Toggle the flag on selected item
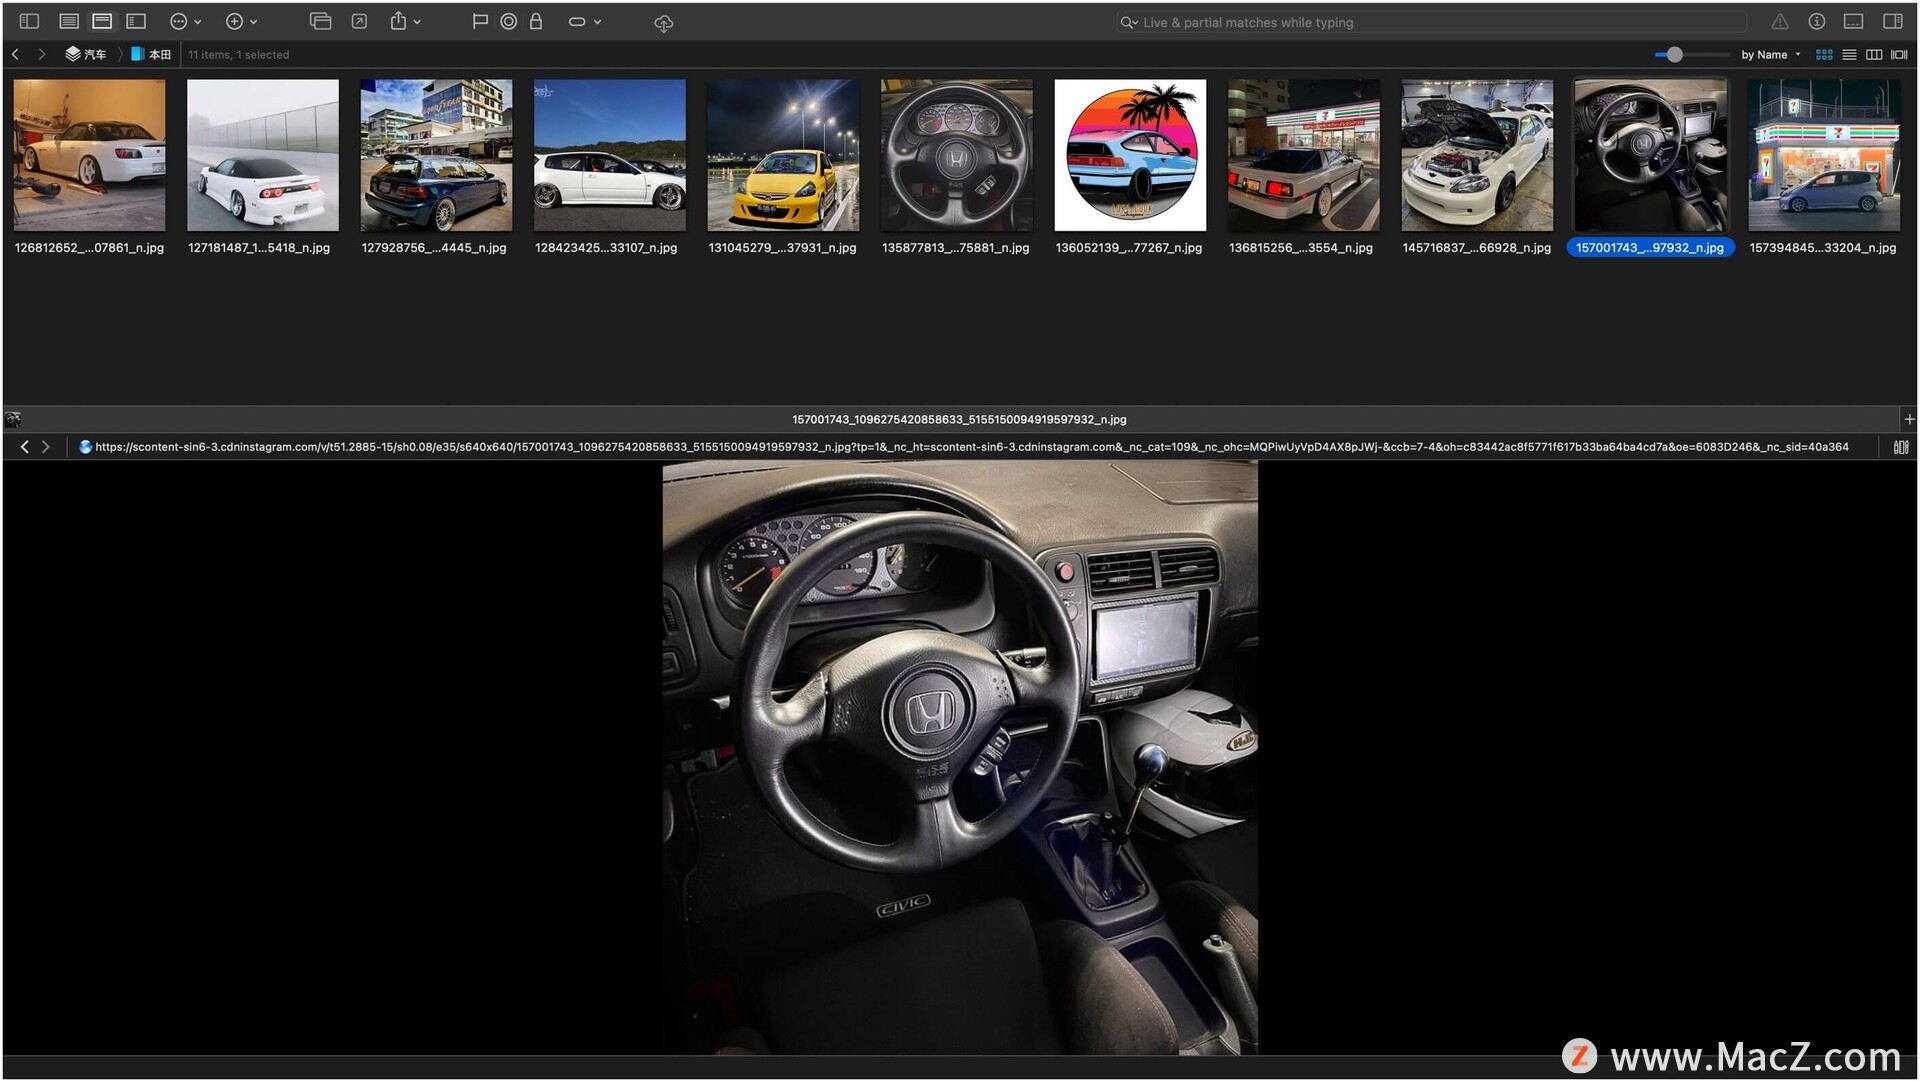Viewport: 1920px width, 1082px height. click(480, 21)
